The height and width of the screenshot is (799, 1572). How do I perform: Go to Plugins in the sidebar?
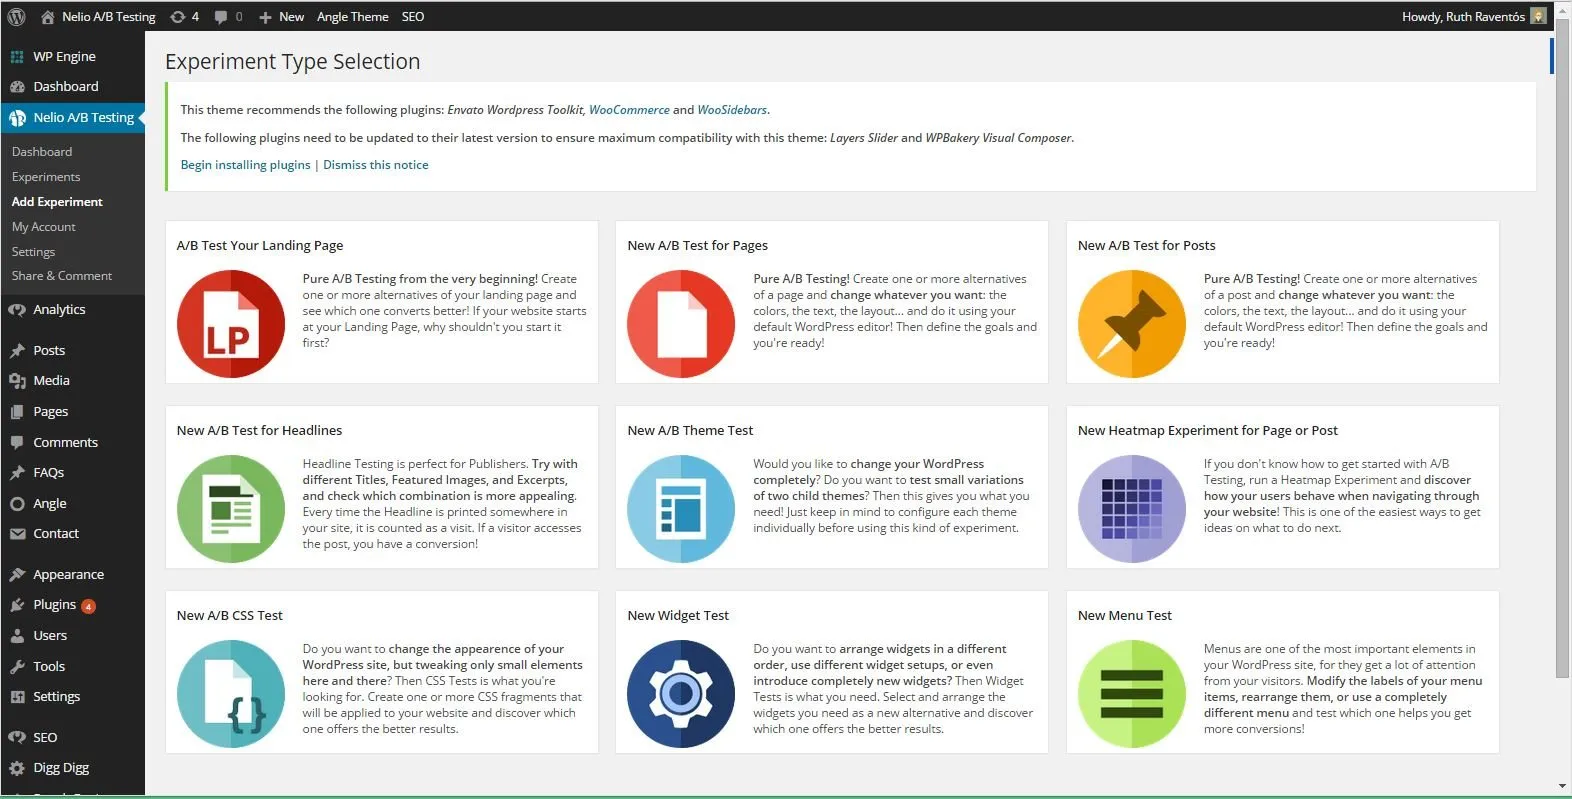(54, 605)
